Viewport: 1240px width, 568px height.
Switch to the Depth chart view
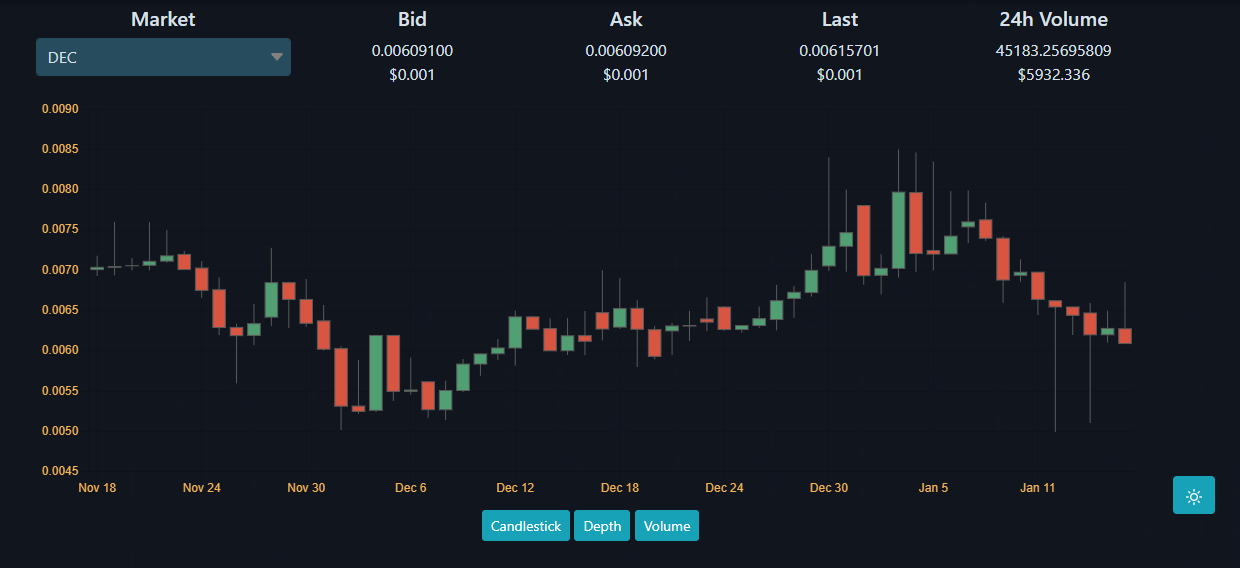[x=602, y=526]
